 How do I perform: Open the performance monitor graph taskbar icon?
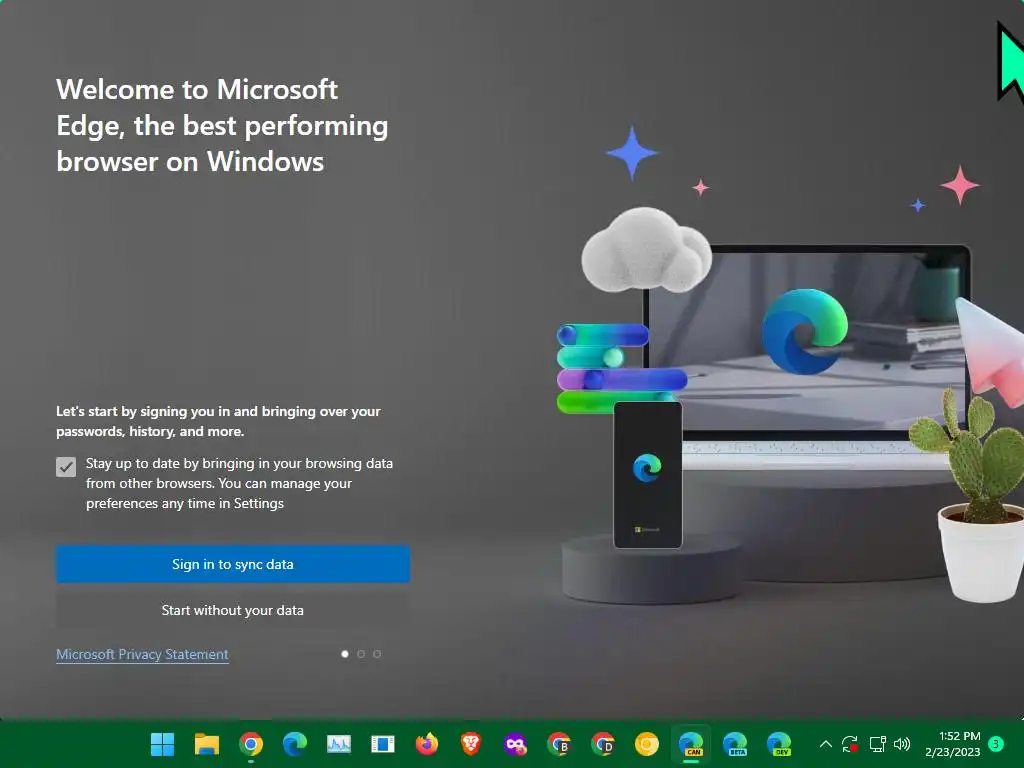pos(339,744)
